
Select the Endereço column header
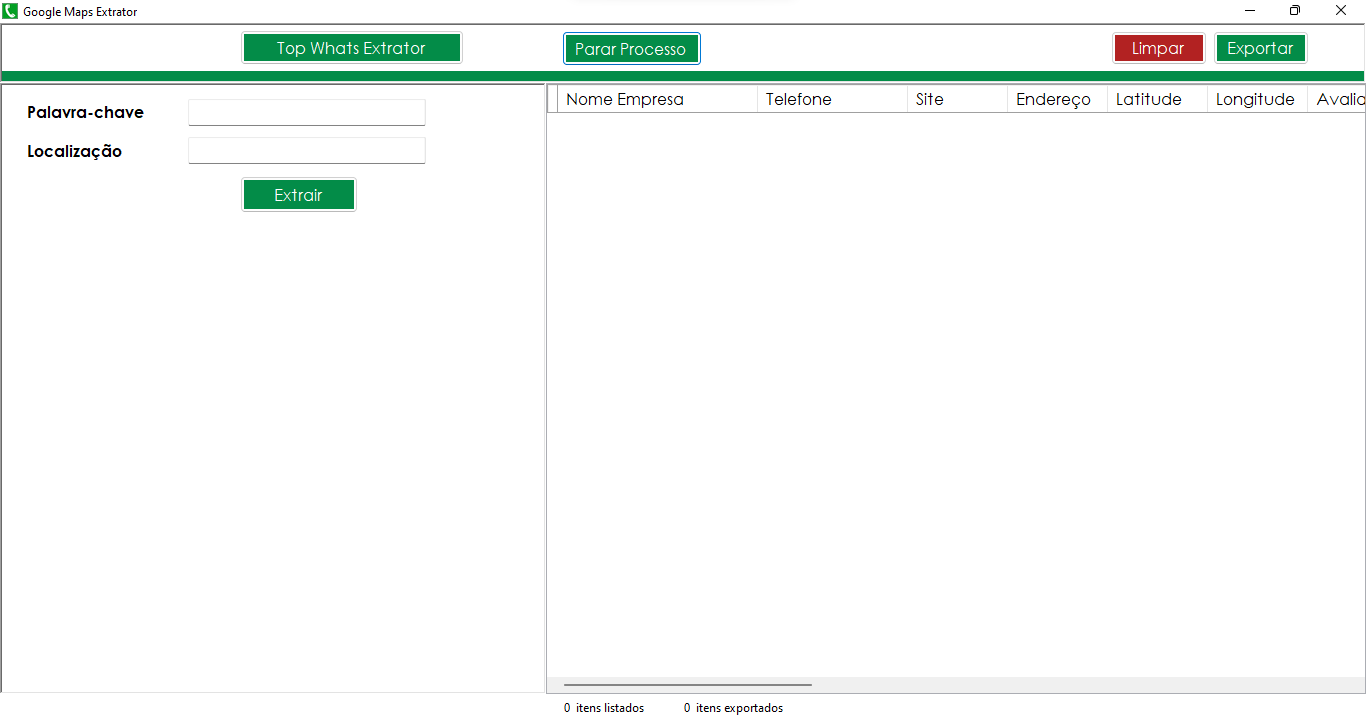tap(1057, 99)
